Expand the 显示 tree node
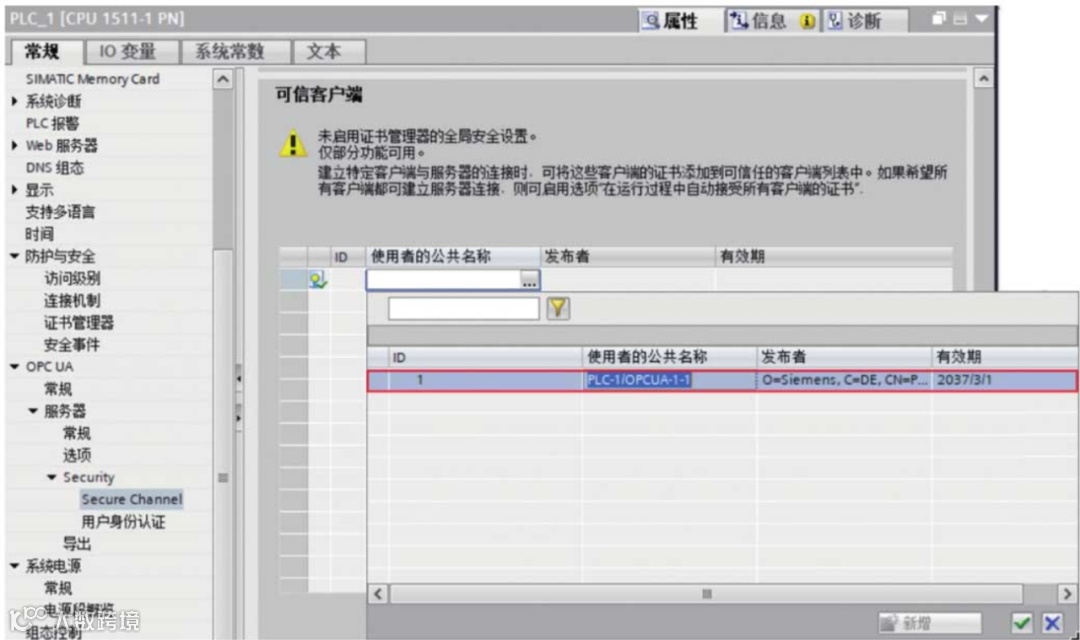Image resolution: width=1080 pixels, height=640 pixels. tap(14, 189)
